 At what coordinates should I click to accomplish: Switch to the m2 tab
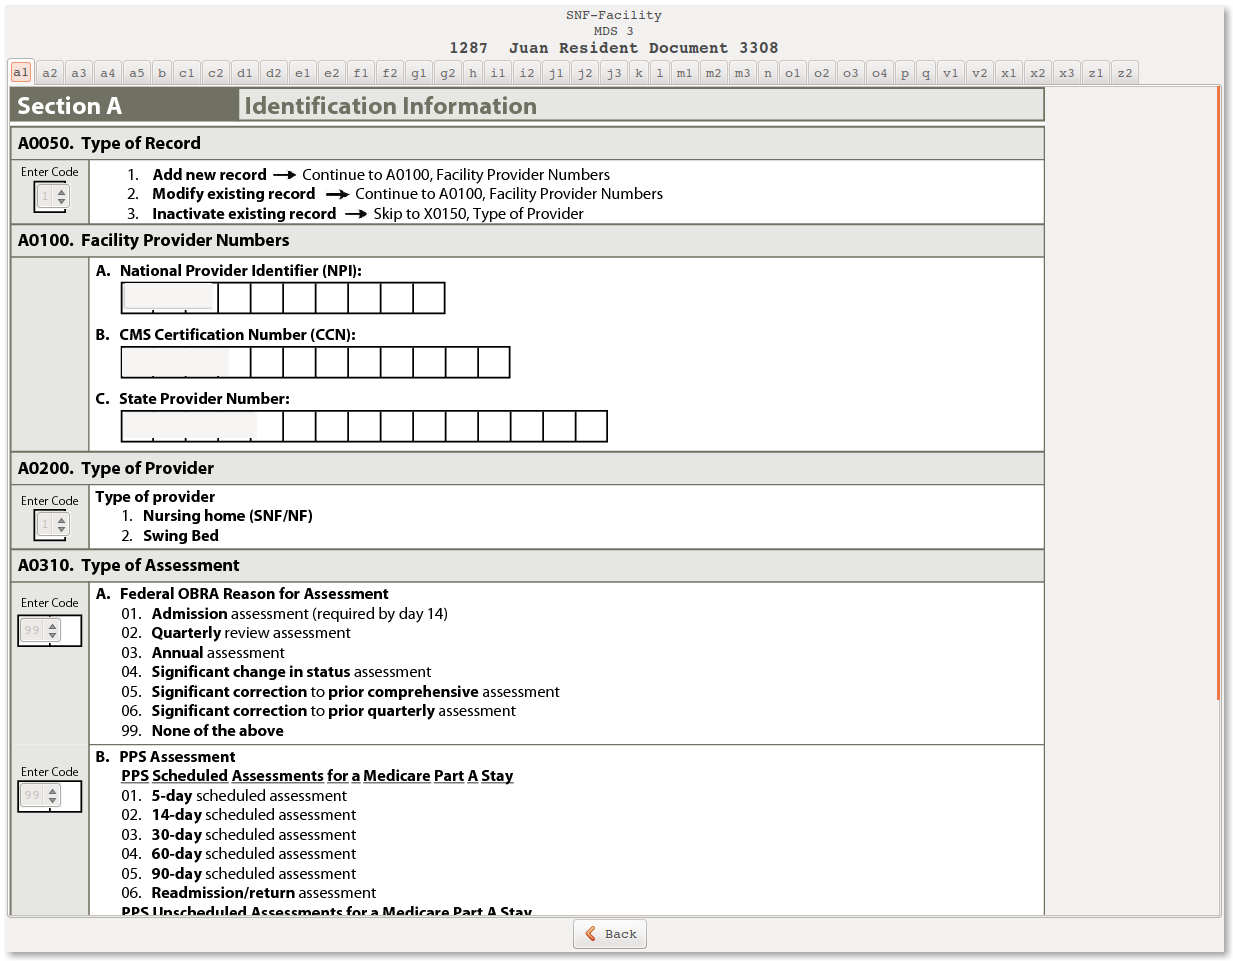tap(714, 73)
